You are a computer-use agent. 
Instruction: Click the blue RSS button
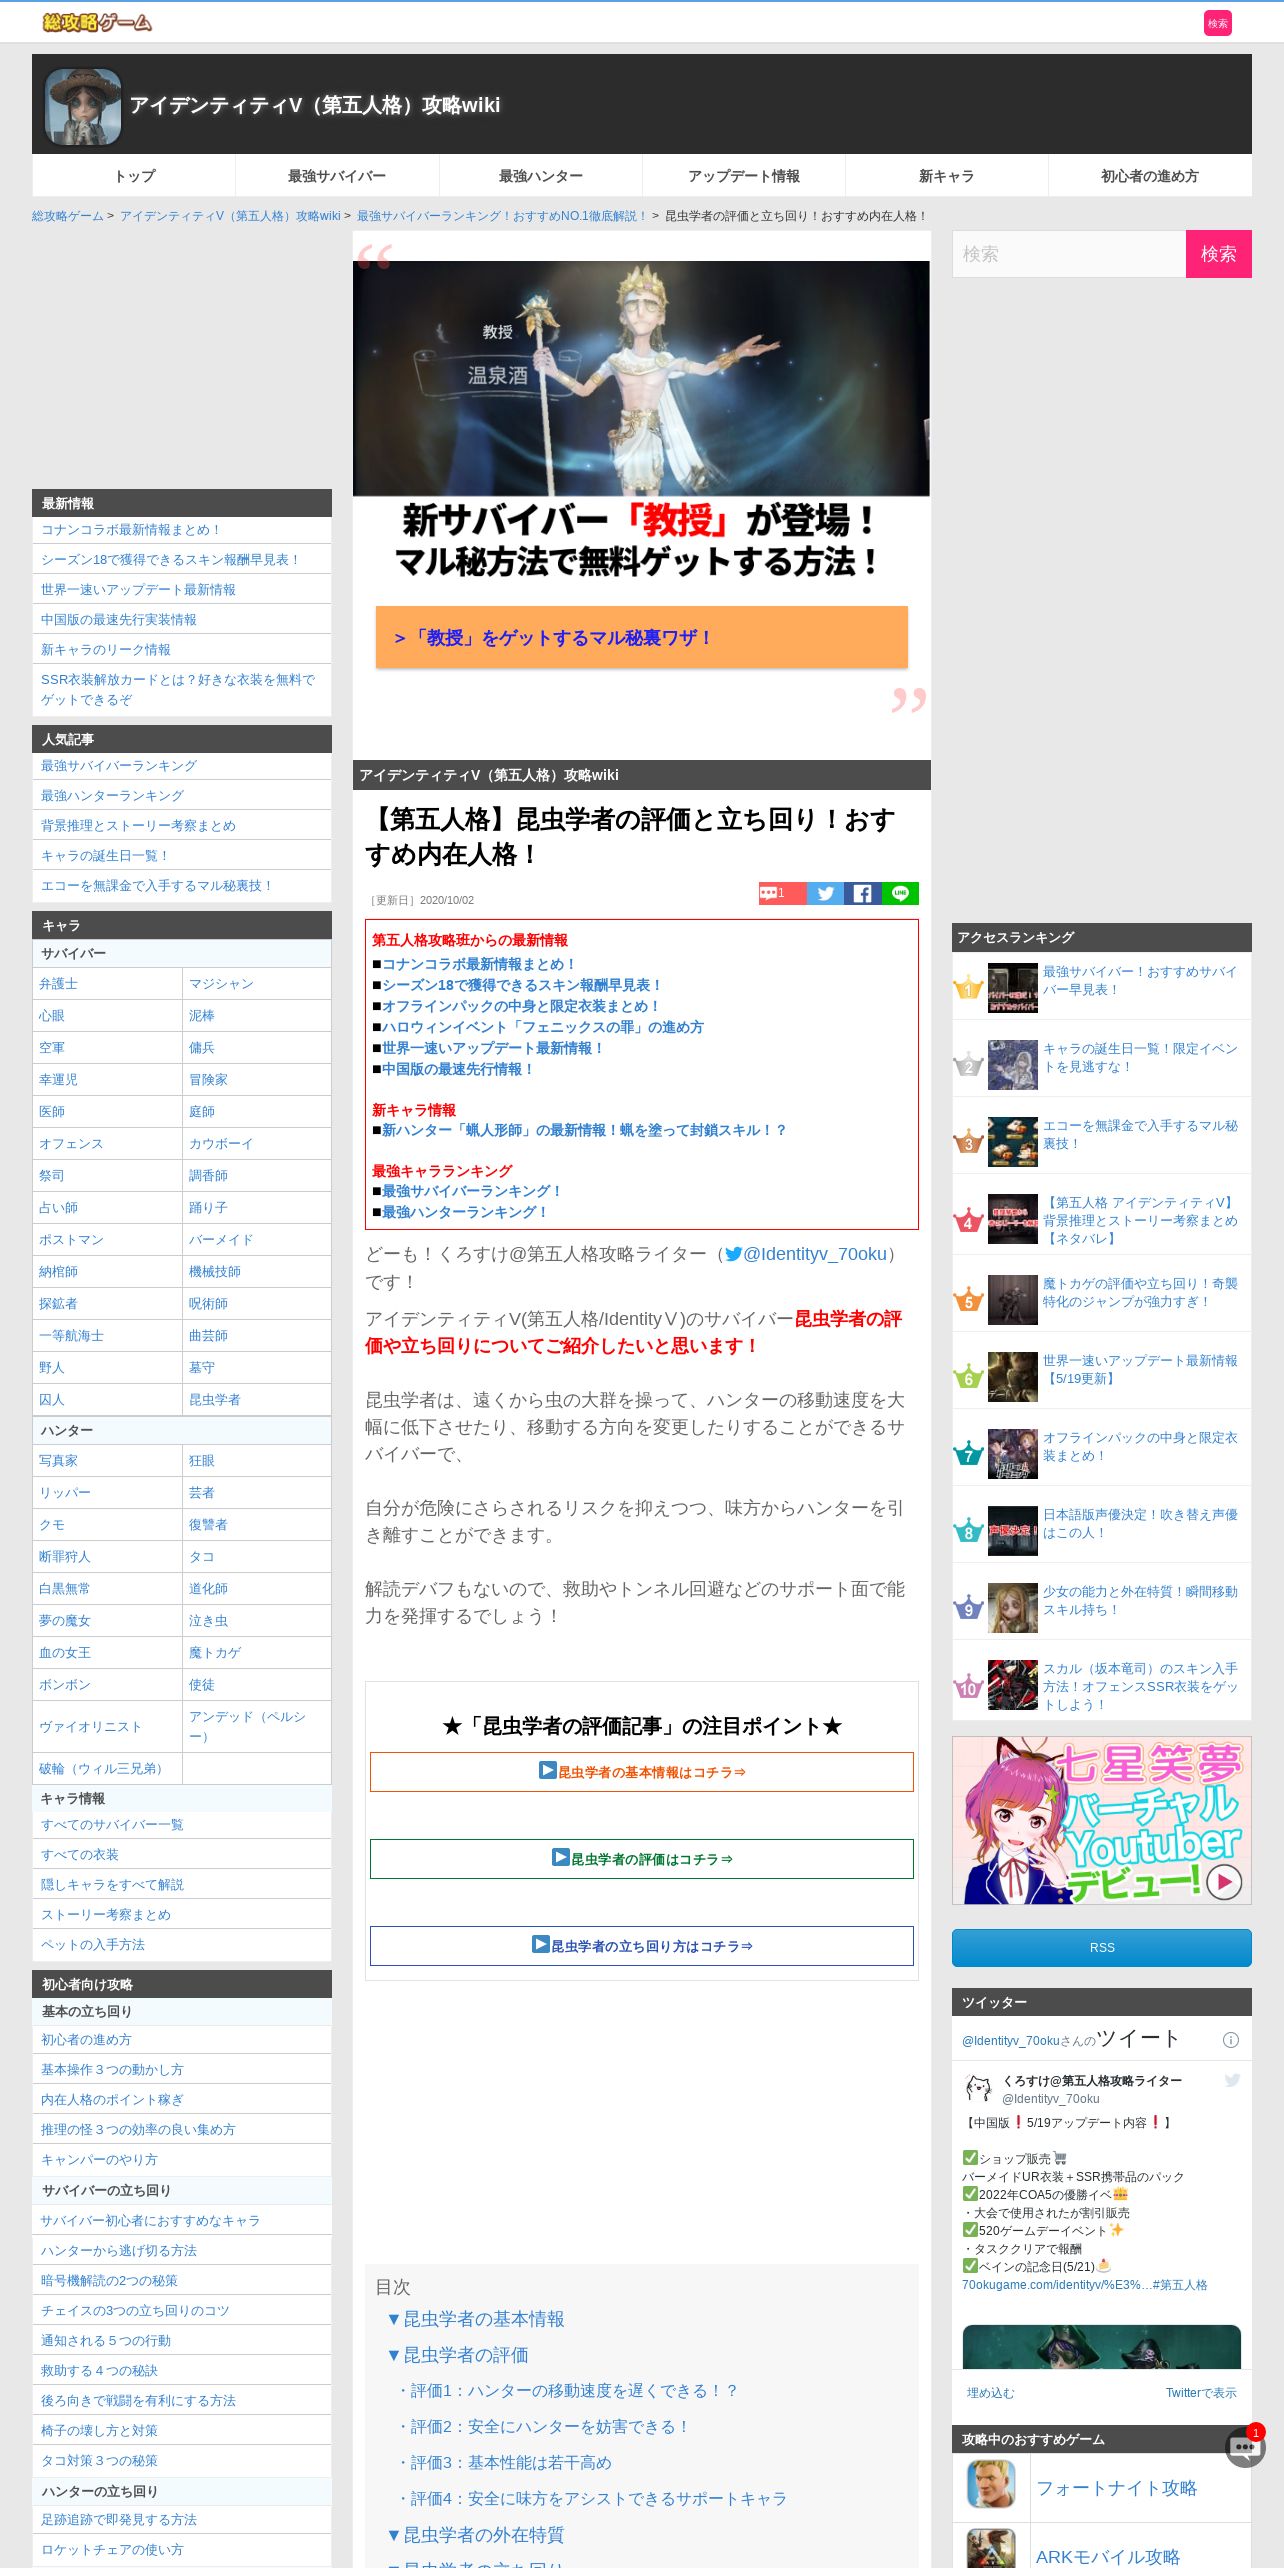tap(1101, 1948)
